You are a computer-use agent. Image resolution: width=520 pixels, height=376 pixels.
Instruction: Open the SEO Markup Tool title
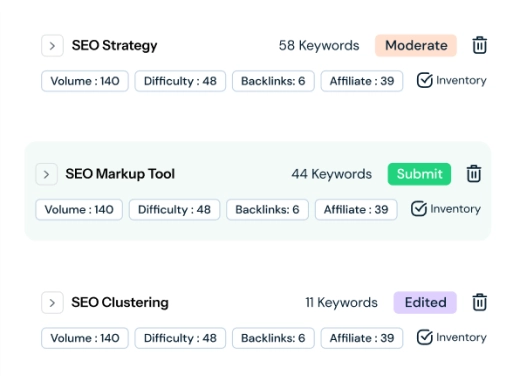[120, 174]
